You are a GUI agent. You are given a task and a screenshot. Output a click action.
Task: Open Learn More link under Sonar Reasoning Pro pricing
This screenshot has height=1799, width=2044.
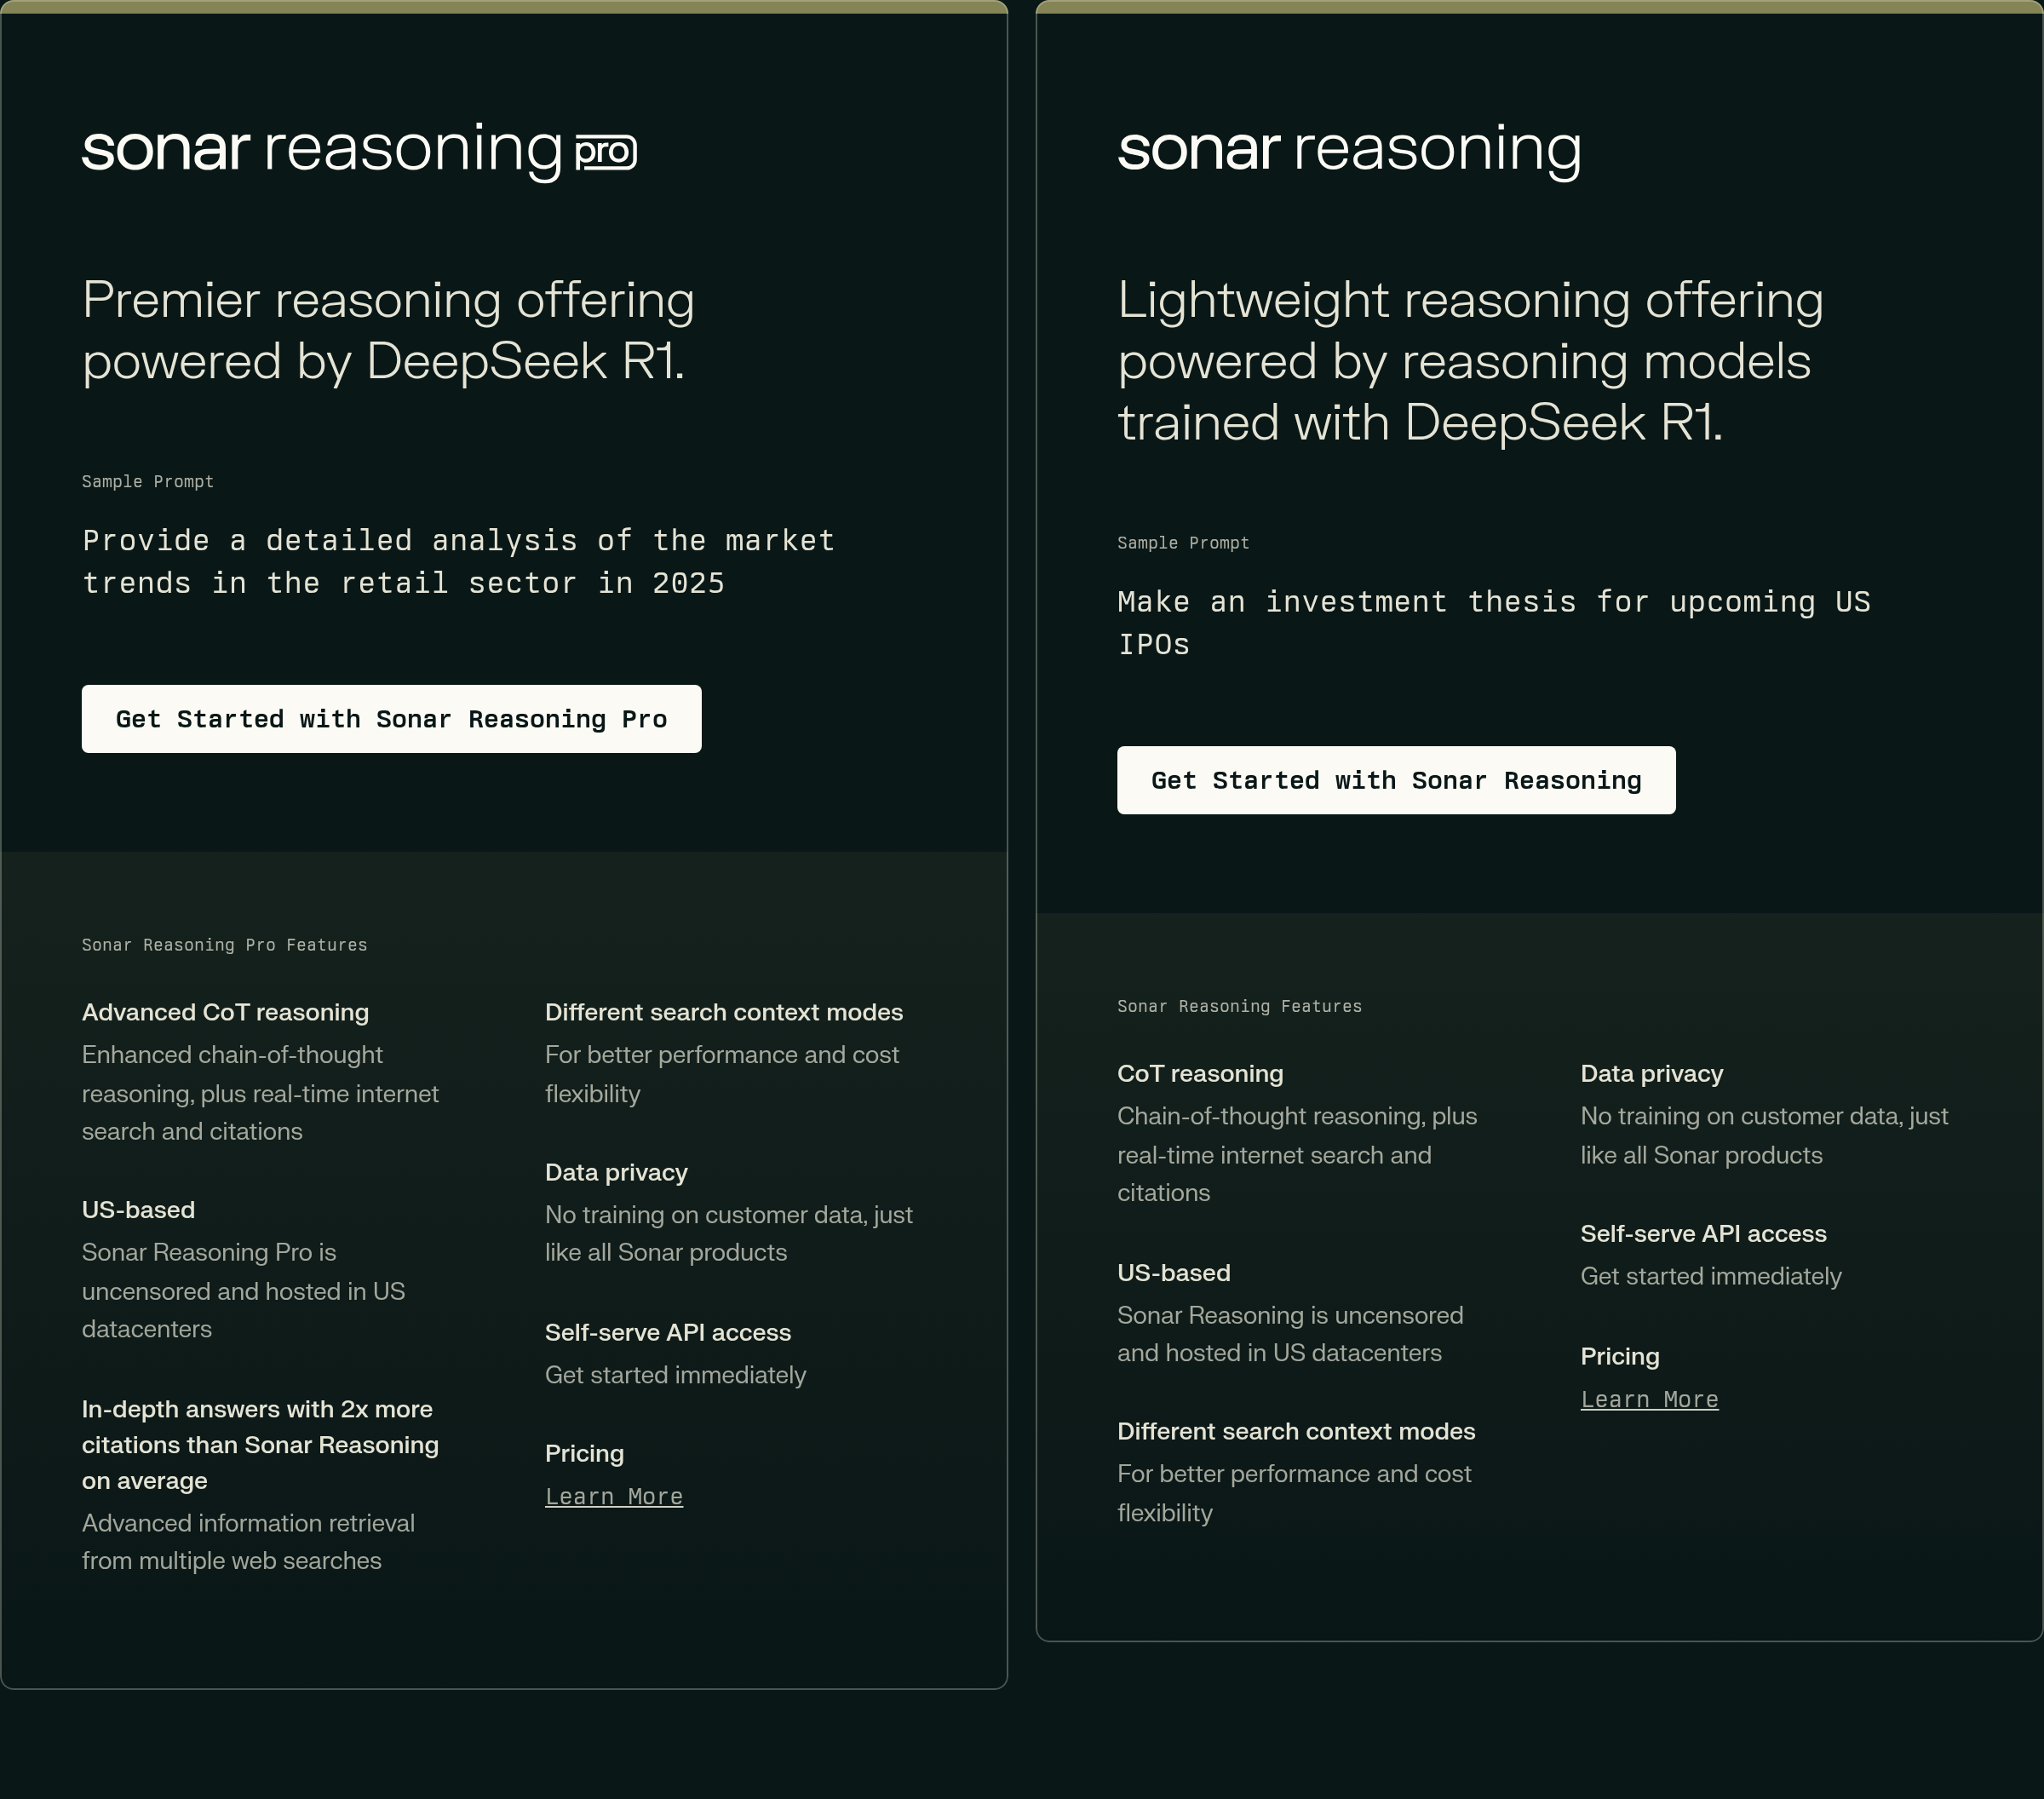pyautogui.click(x=614, y=1496)
